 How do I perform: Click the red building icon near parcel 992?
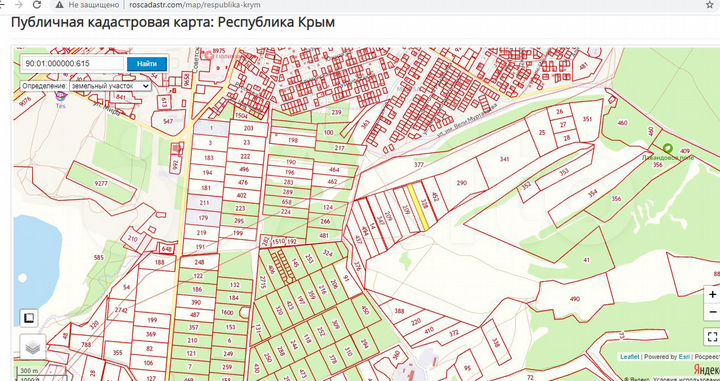[175, 149]
